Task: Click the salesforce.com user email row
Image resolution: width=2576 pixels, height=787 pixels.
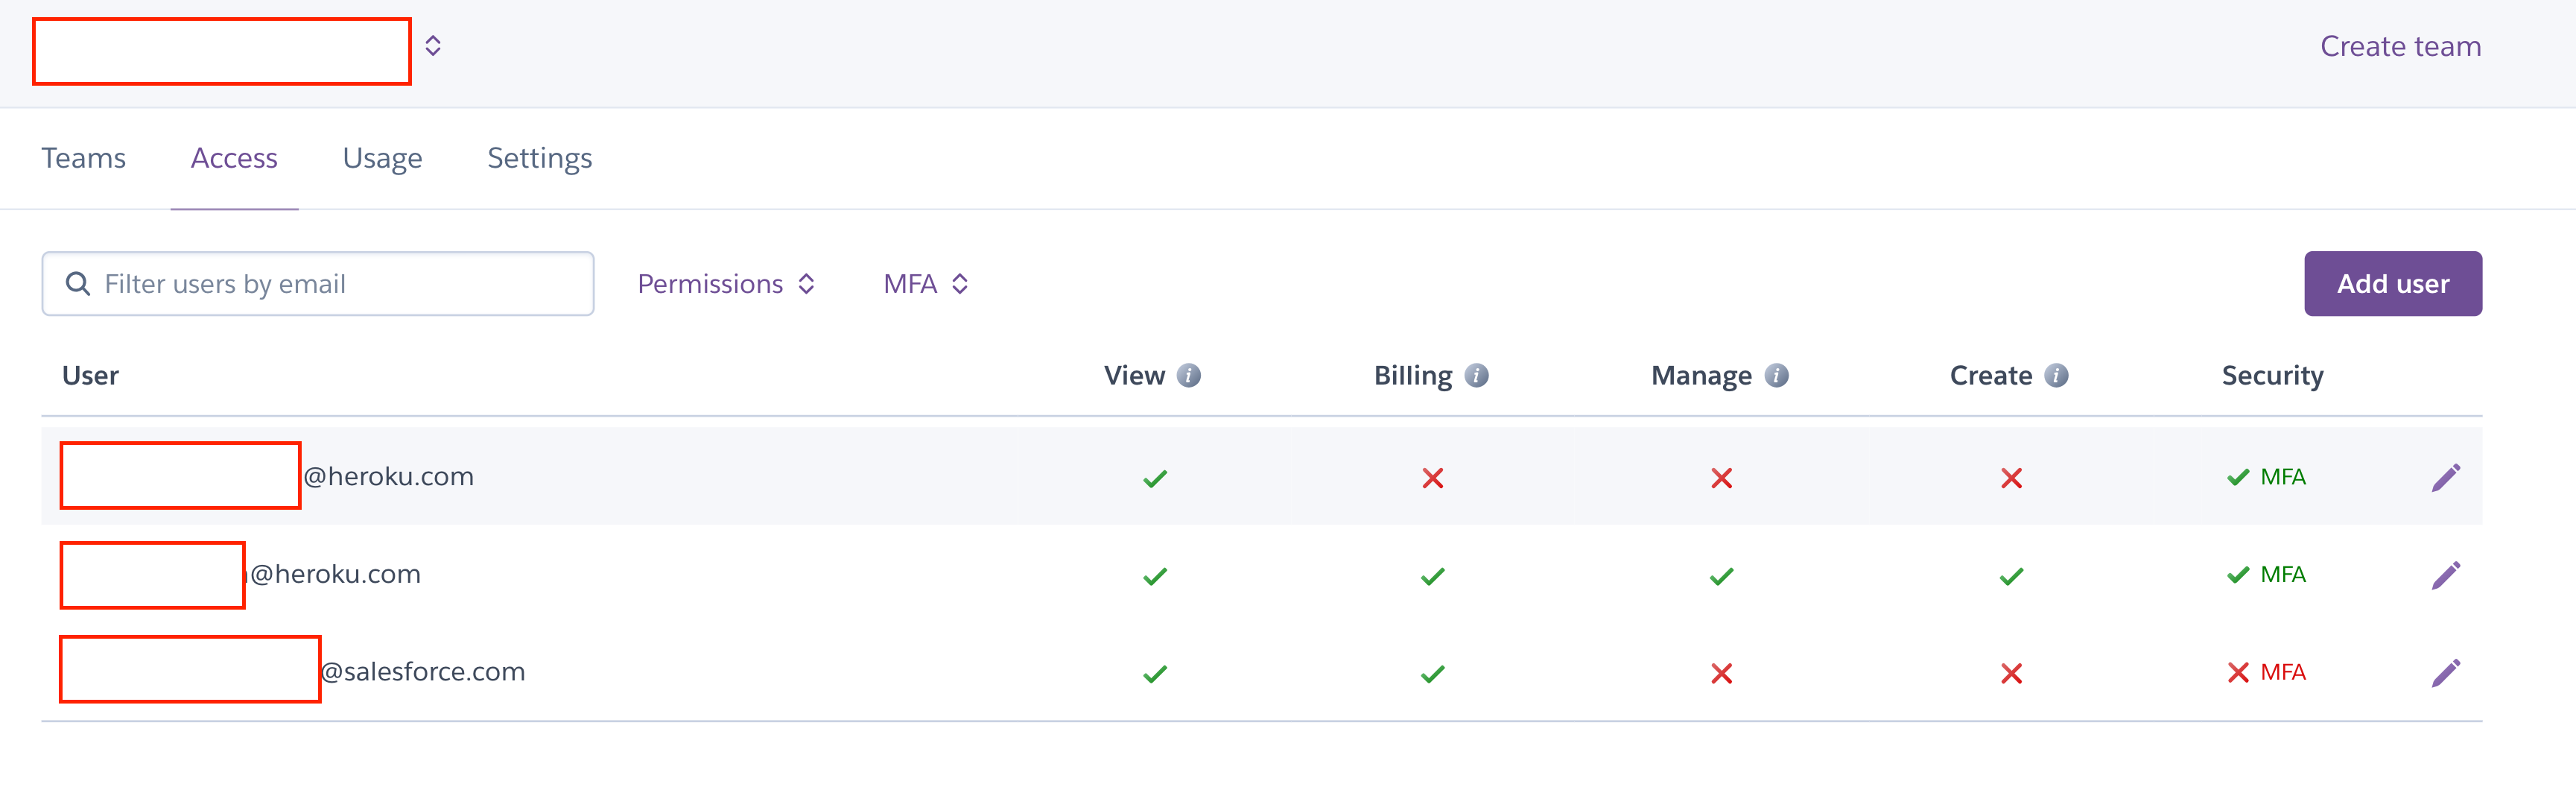Action: (423, 672)
